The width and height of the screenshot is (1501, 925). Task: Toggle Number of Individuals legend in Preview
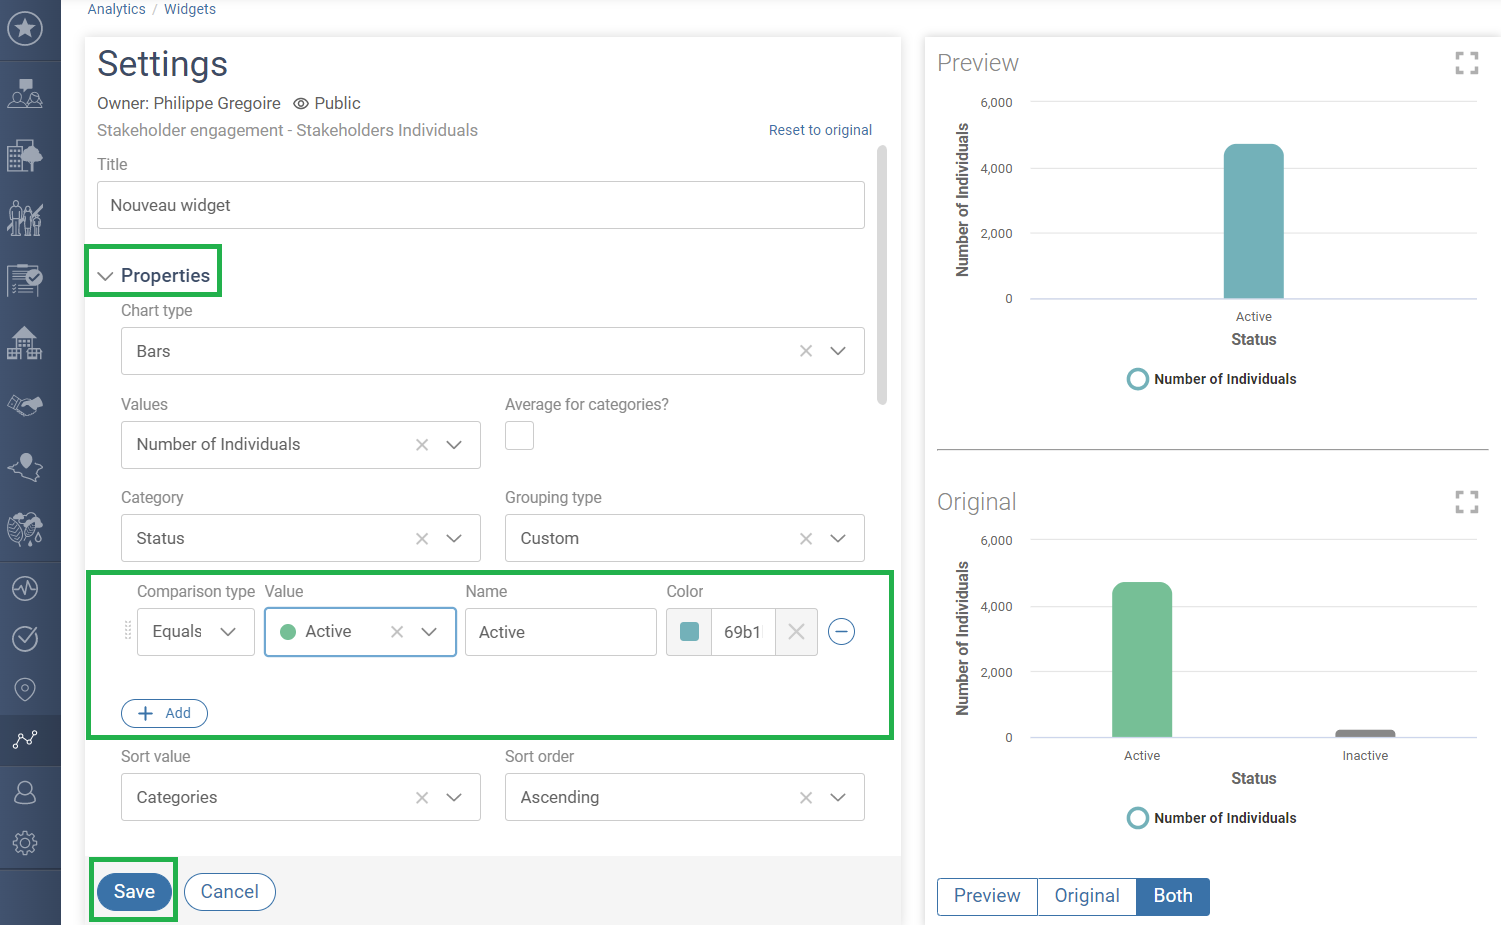pos(1211,379)
